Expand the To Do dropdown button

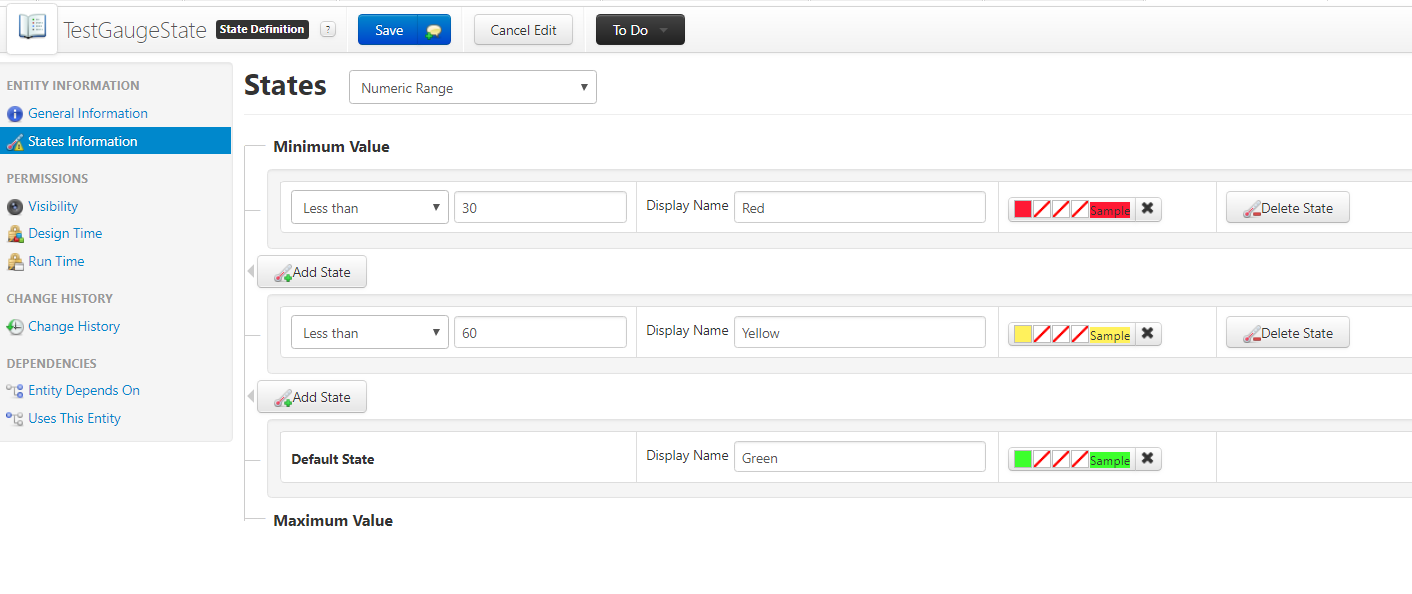[640, 30]
